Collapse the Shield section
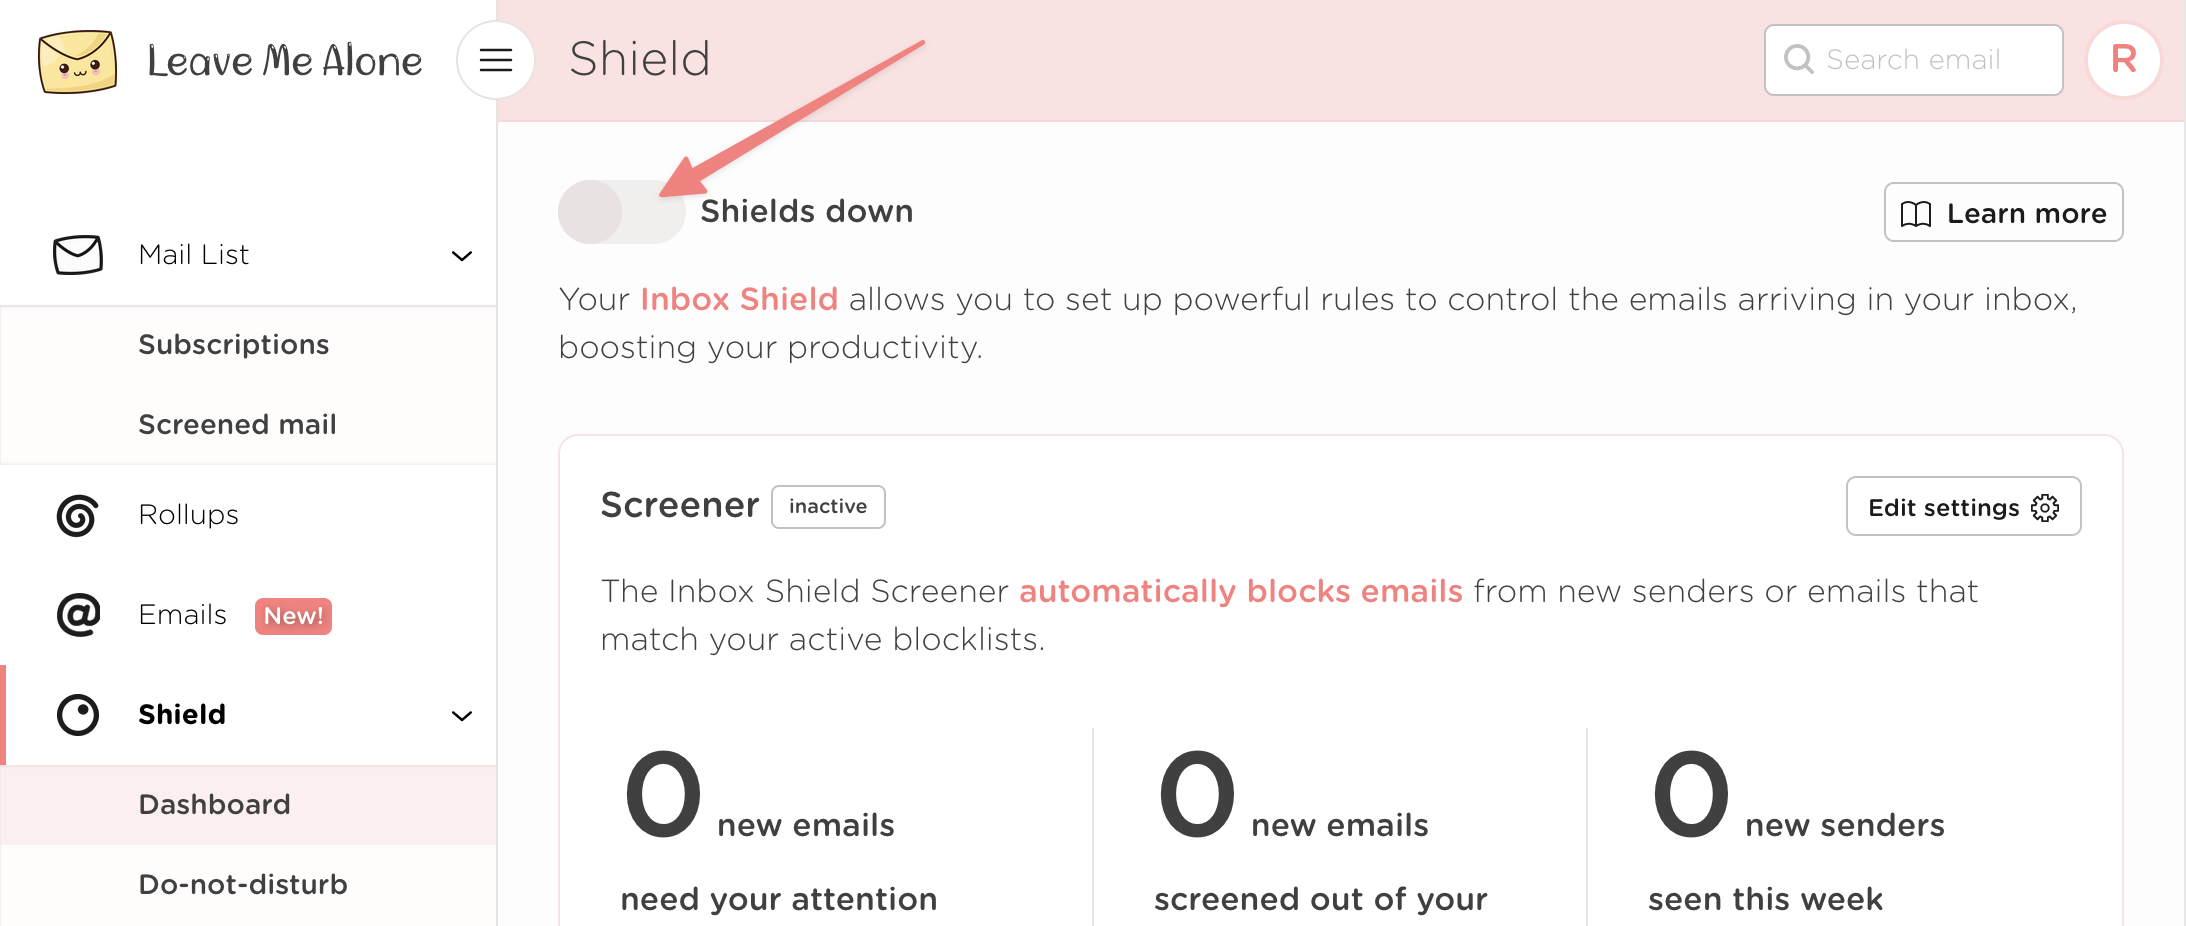 pyautogui.click(x=462, y=716)
